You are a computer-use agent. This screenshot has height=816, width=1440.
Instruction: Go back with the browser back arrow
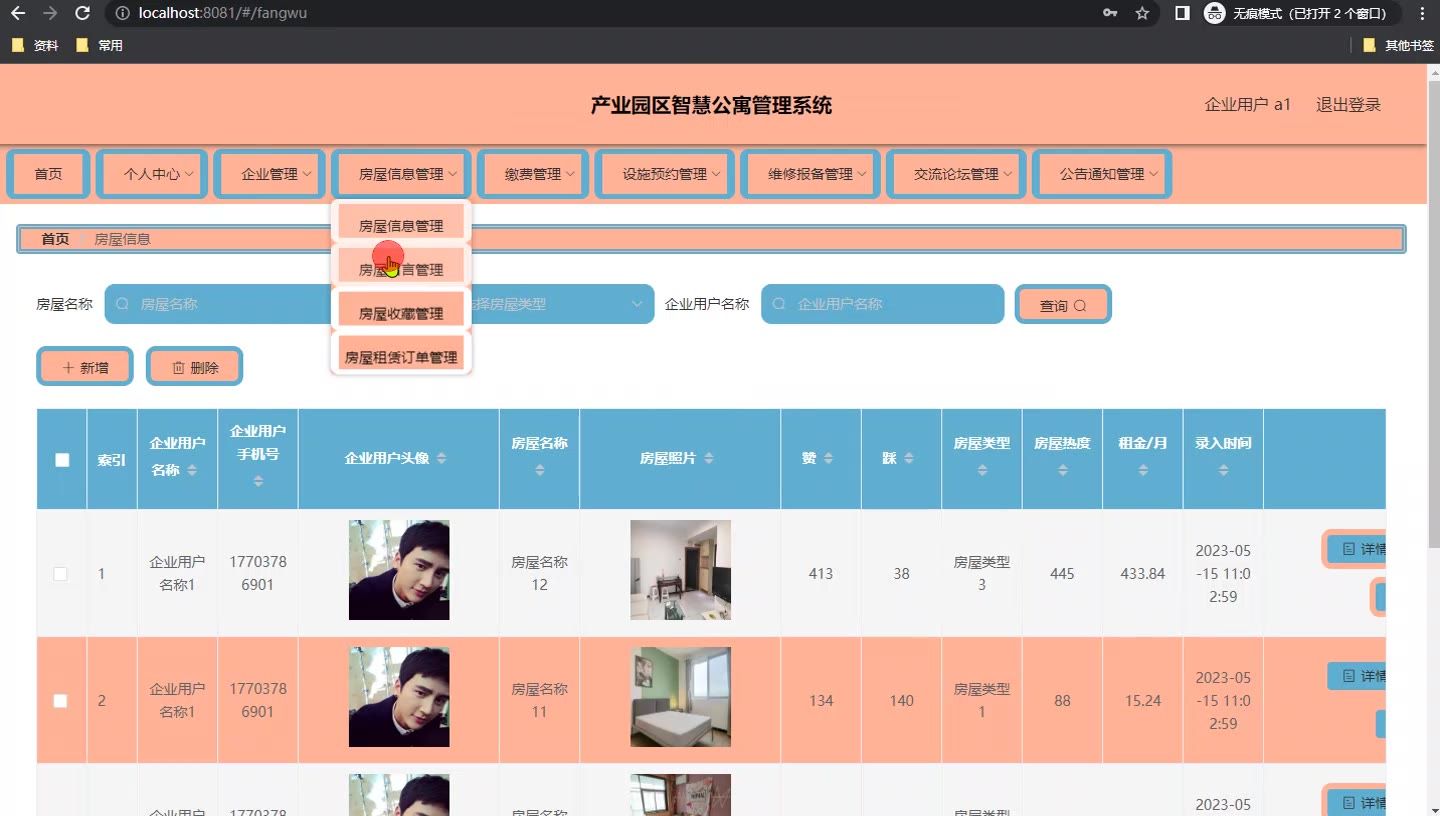click(x=17, y=13)
